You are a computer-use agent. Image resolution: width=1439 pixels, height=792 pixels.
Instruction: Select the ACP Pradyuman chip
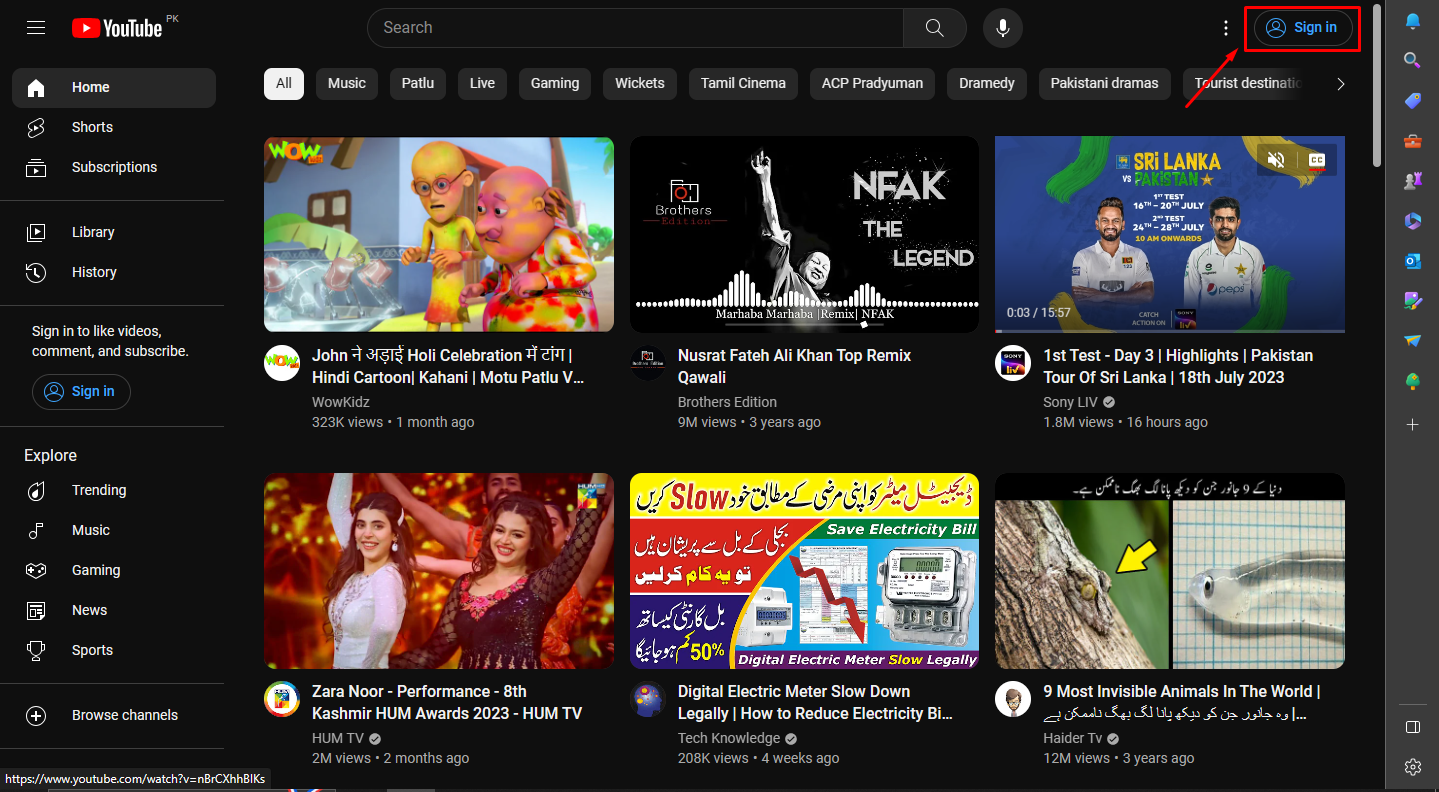872,83
